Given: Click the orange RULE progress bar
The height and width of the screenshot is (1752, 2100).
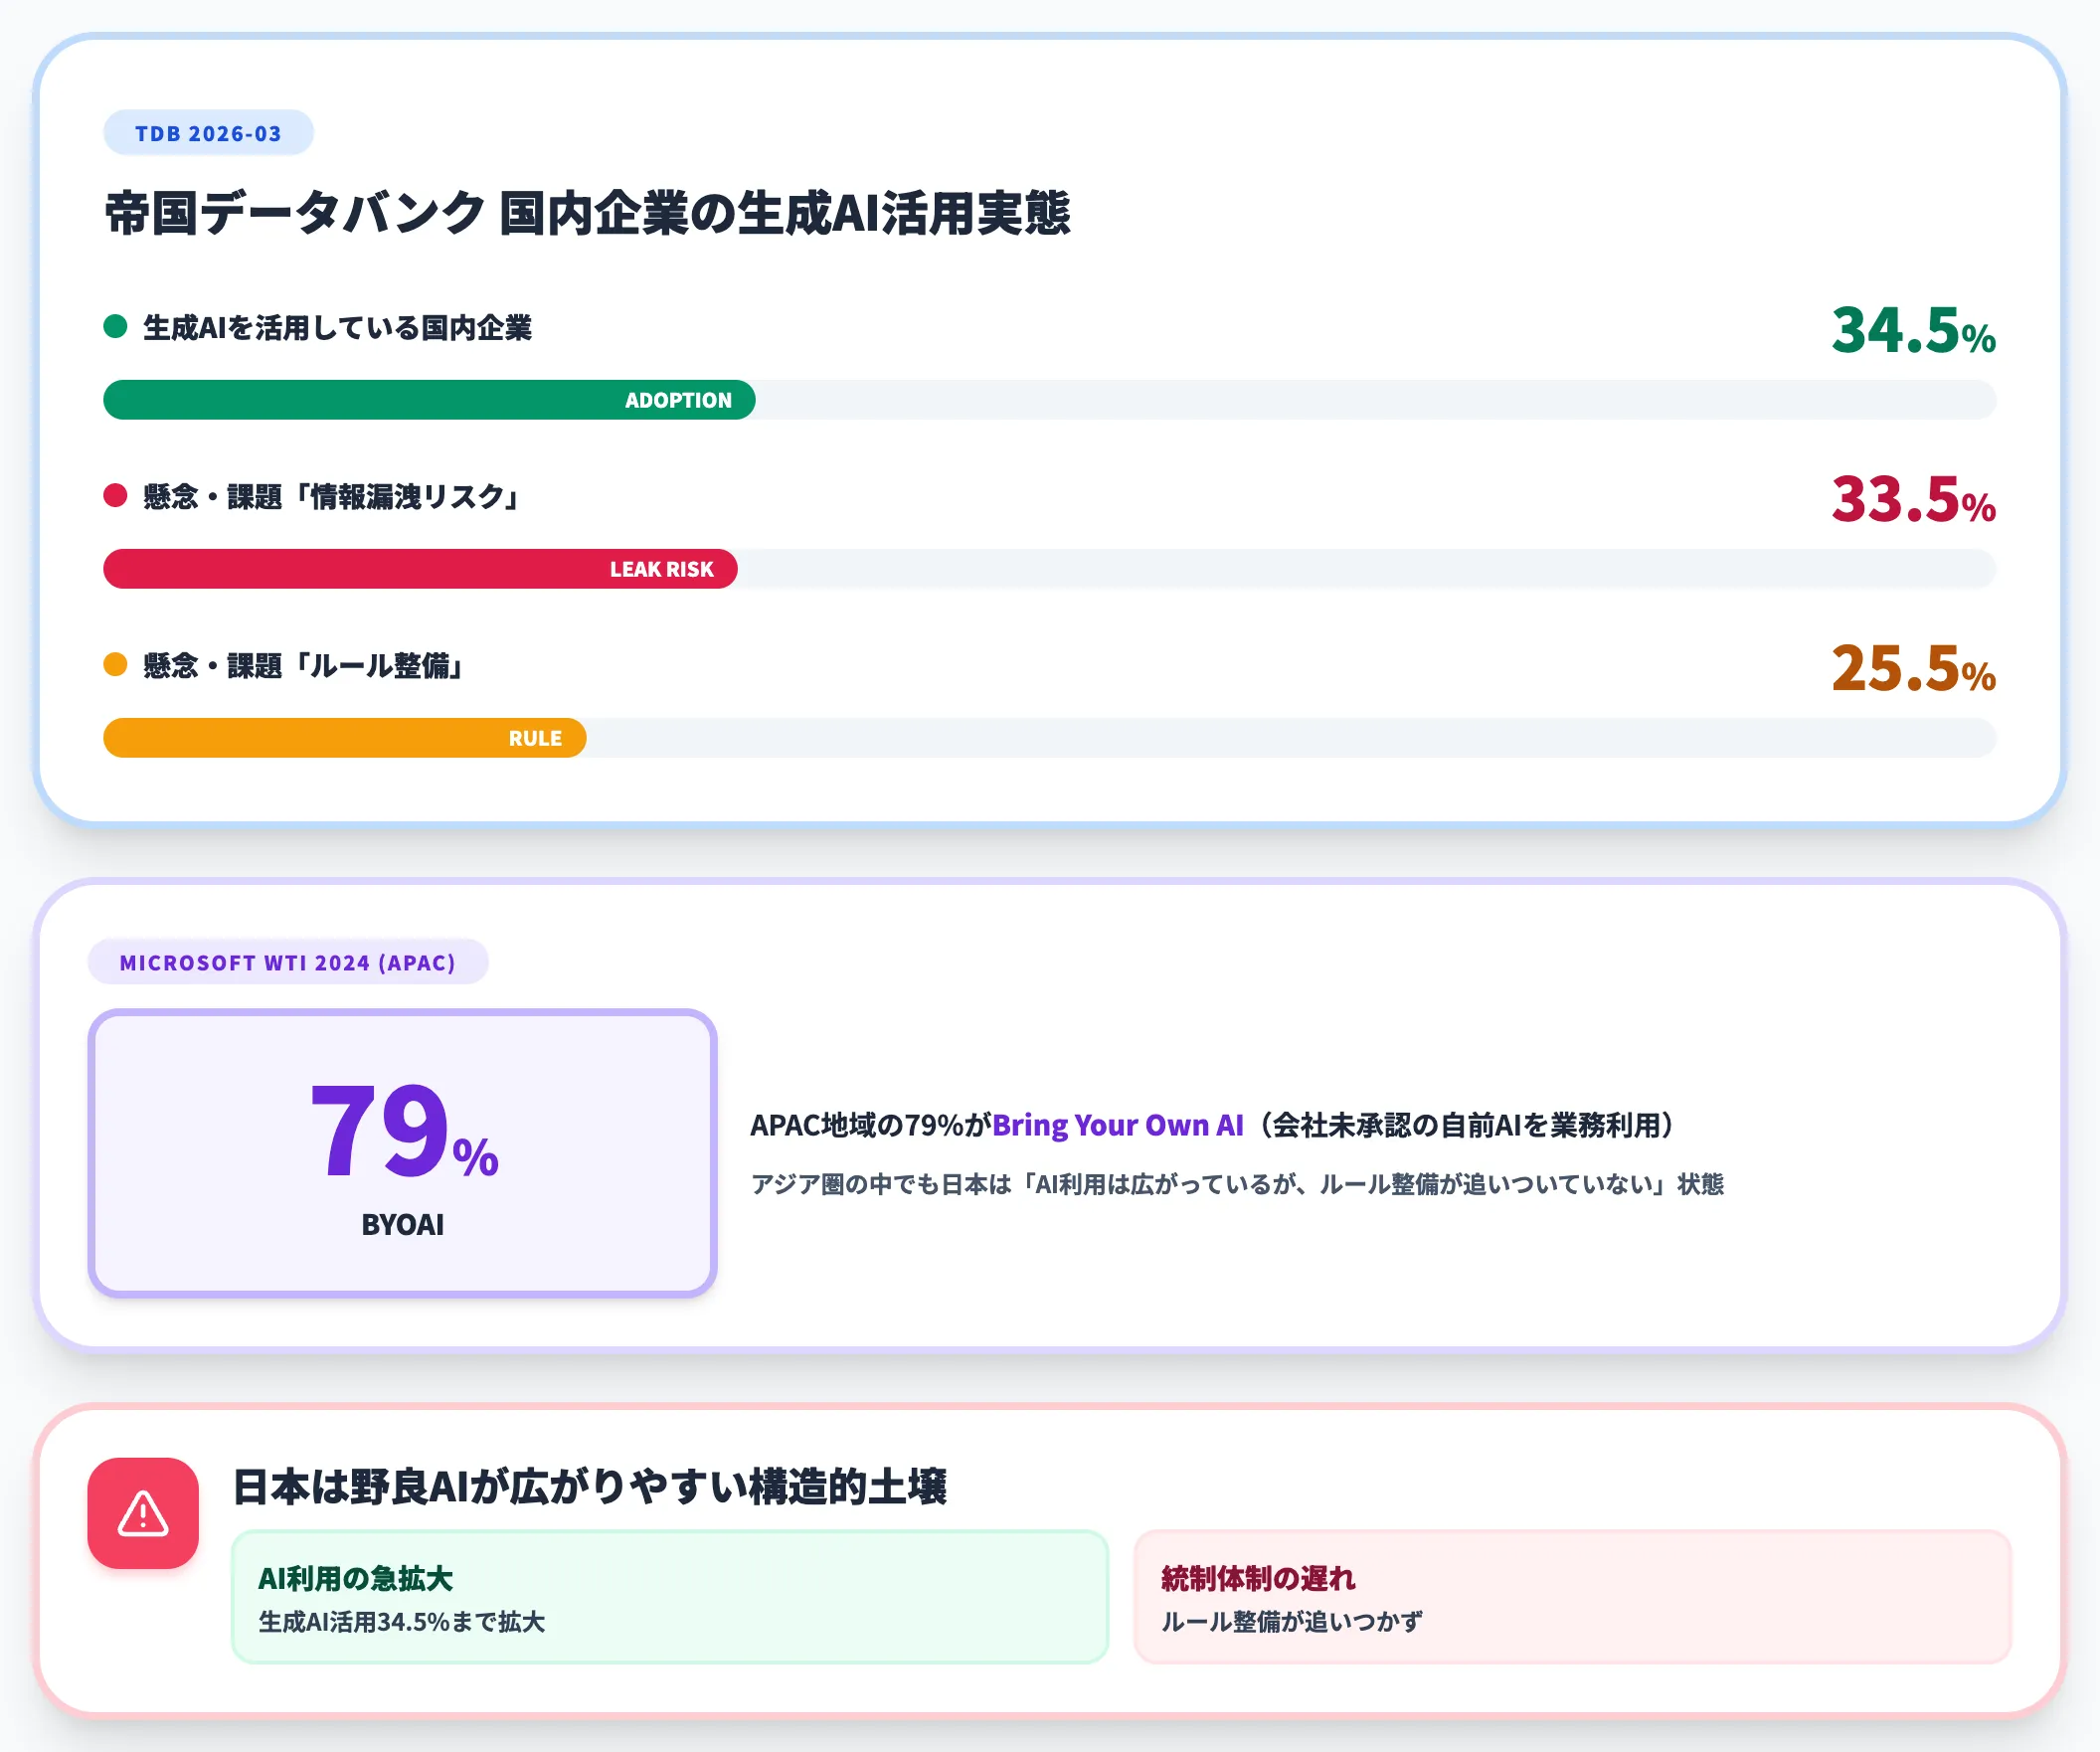Looking at the screenshot, I should 344,738.
